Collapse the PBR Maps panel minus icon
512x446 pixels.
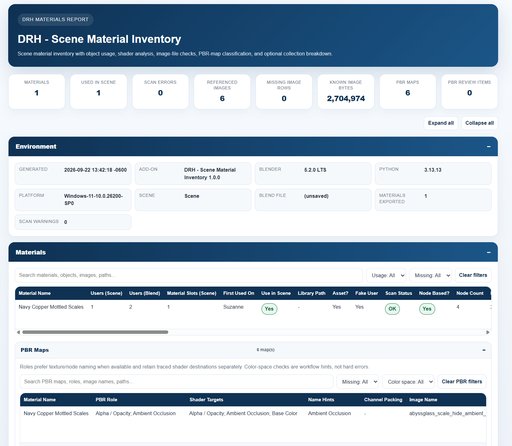coord(484,350)
